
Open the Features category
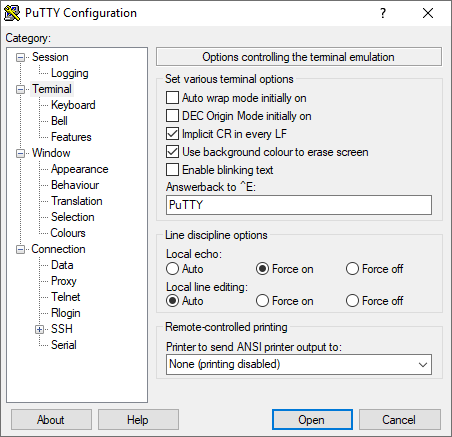71,137
